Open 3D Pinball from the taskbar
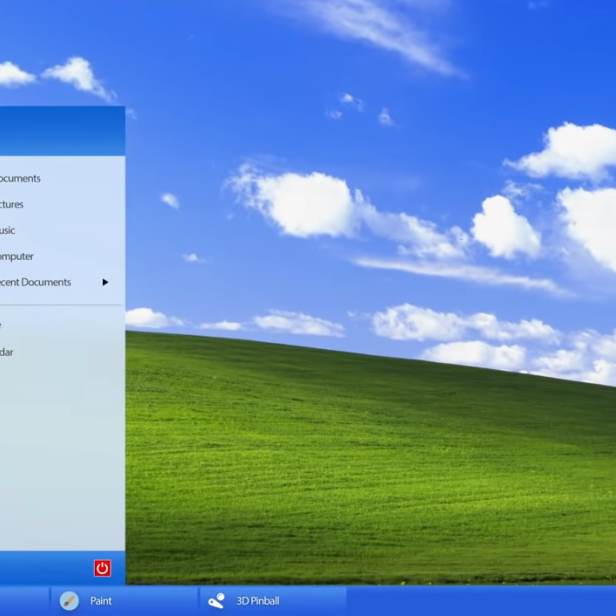 click(x=273, y=601)
